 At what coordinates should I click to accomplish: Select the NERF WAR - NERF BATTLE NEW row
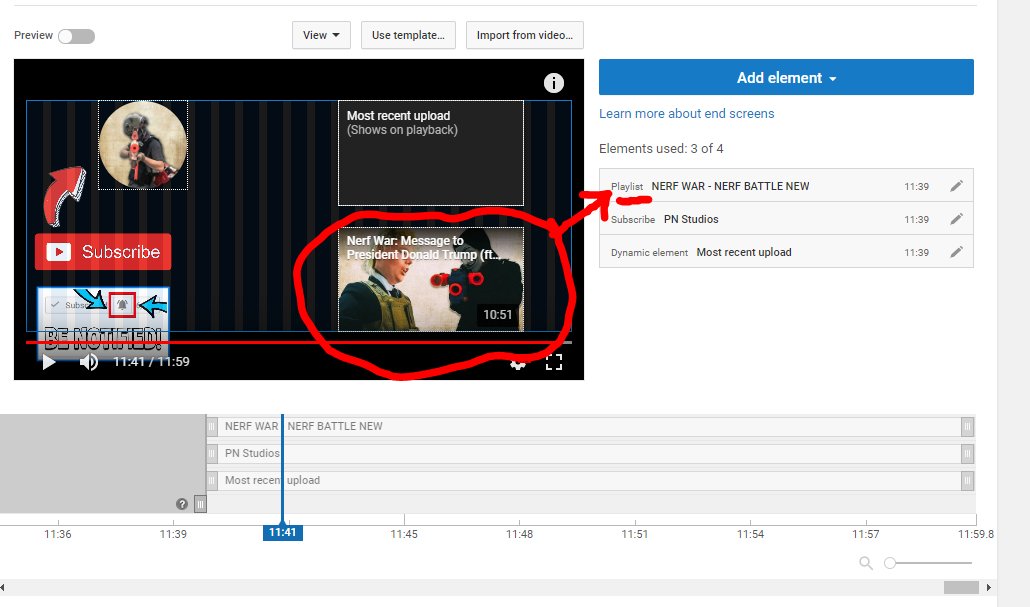[786, 186]
